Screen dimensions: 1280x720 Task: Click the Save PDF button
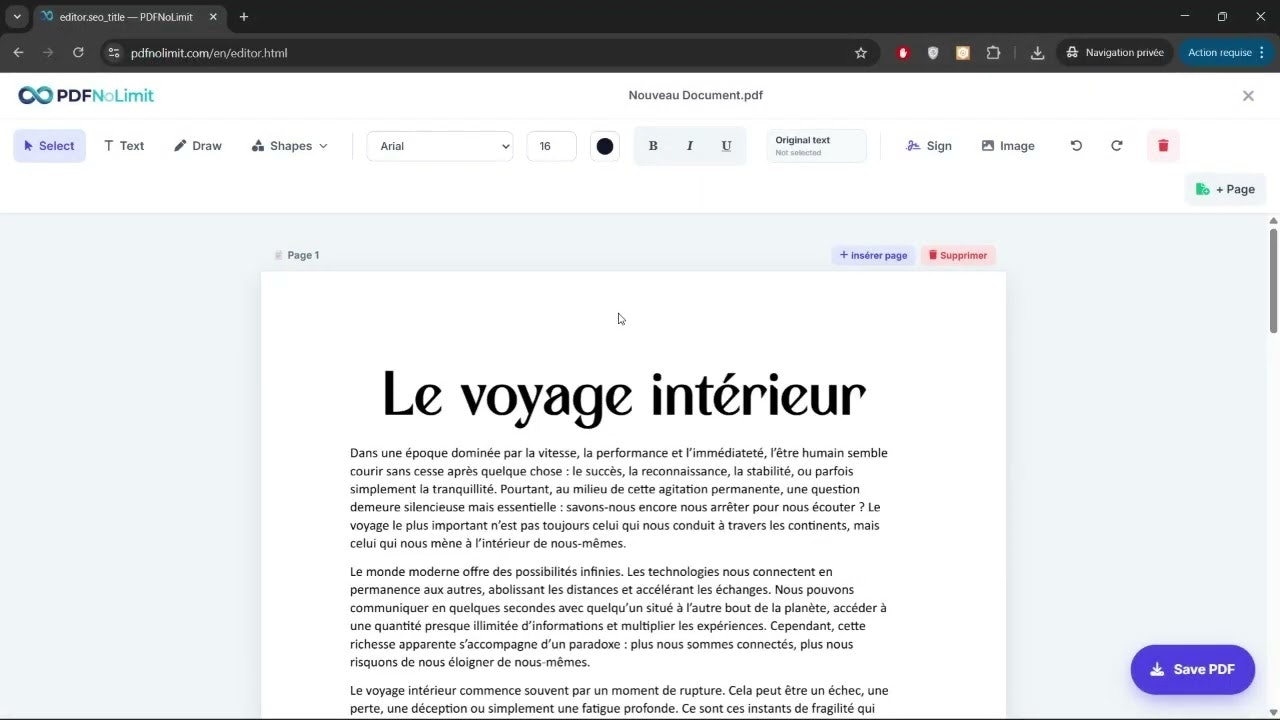(x=1192, y=669)
